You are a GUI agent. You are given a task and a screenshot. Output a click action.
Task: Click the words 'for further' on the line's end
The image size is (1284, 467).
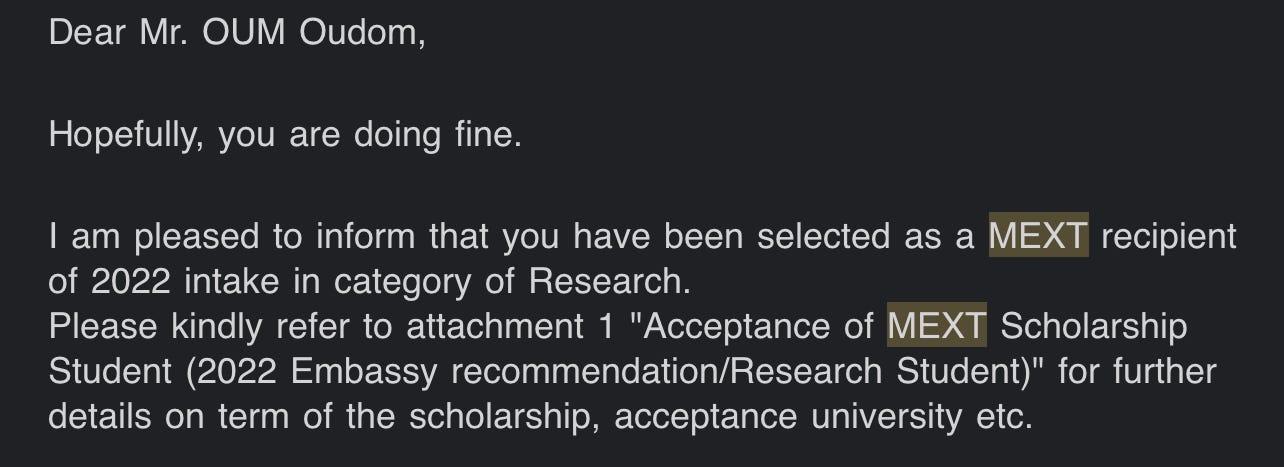click(x=1137, y=371)
